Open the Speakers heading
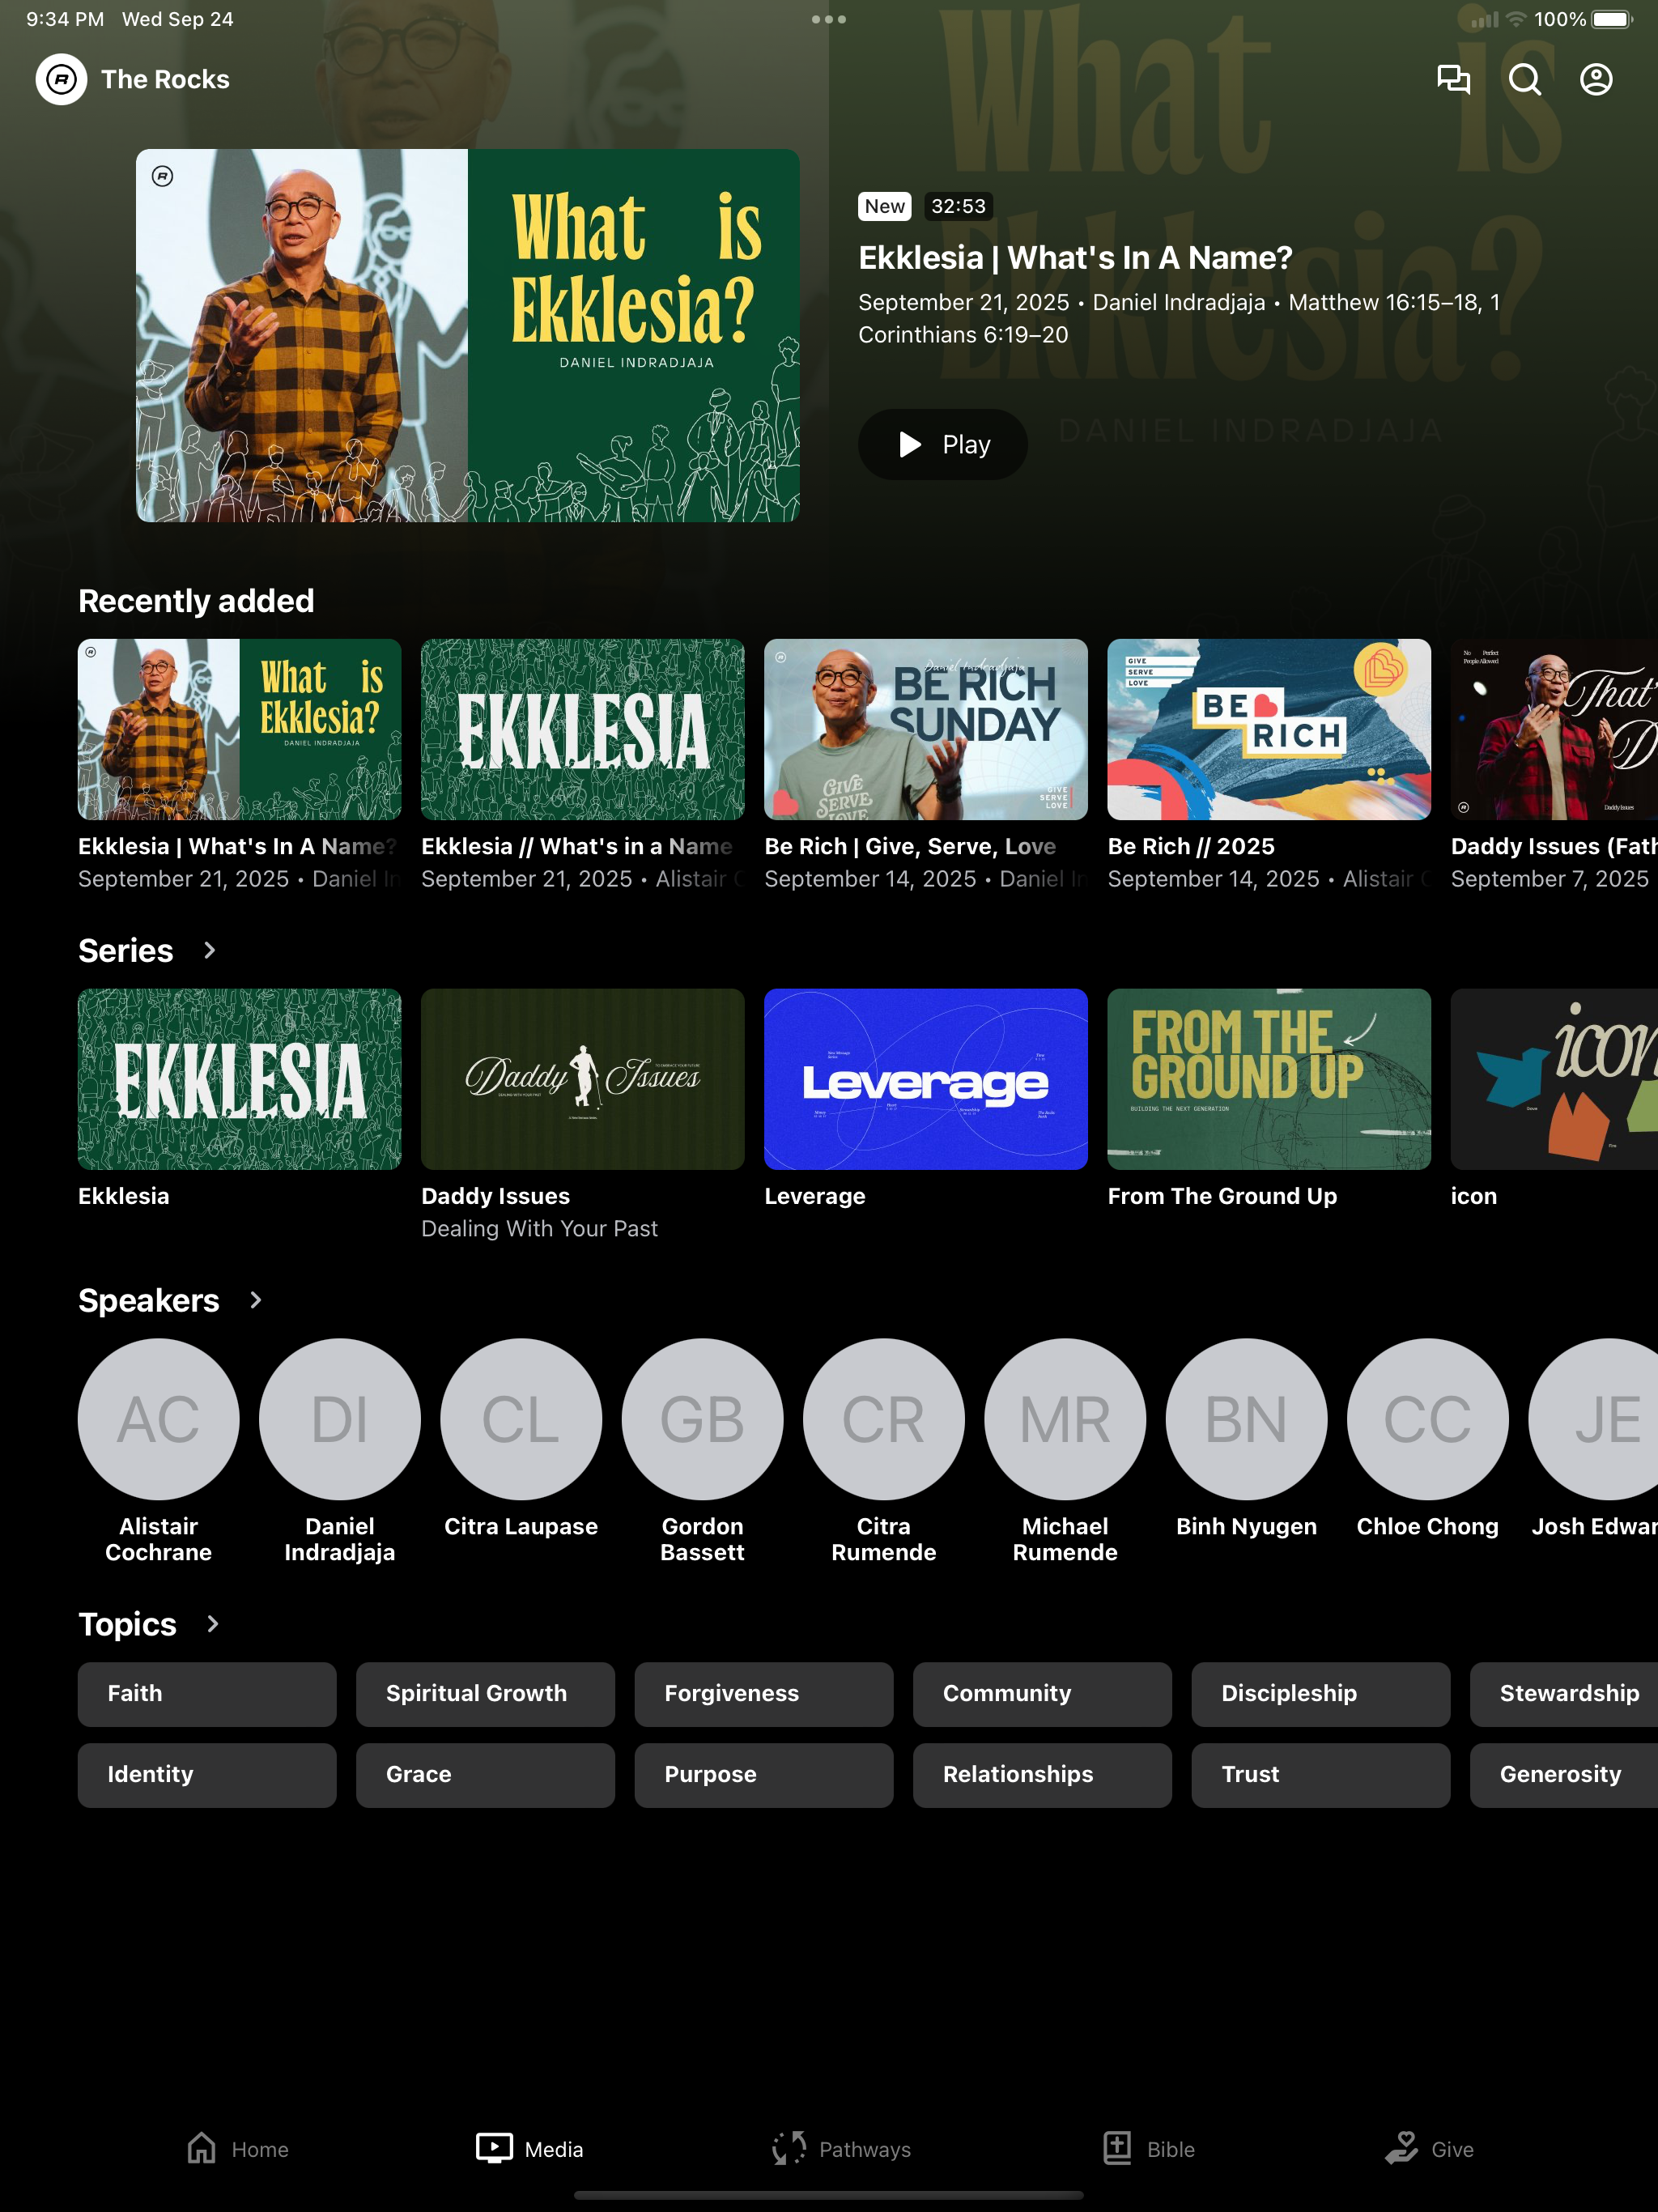The height and width of the screenshot is (2212, 1658). pos(149,1300)
